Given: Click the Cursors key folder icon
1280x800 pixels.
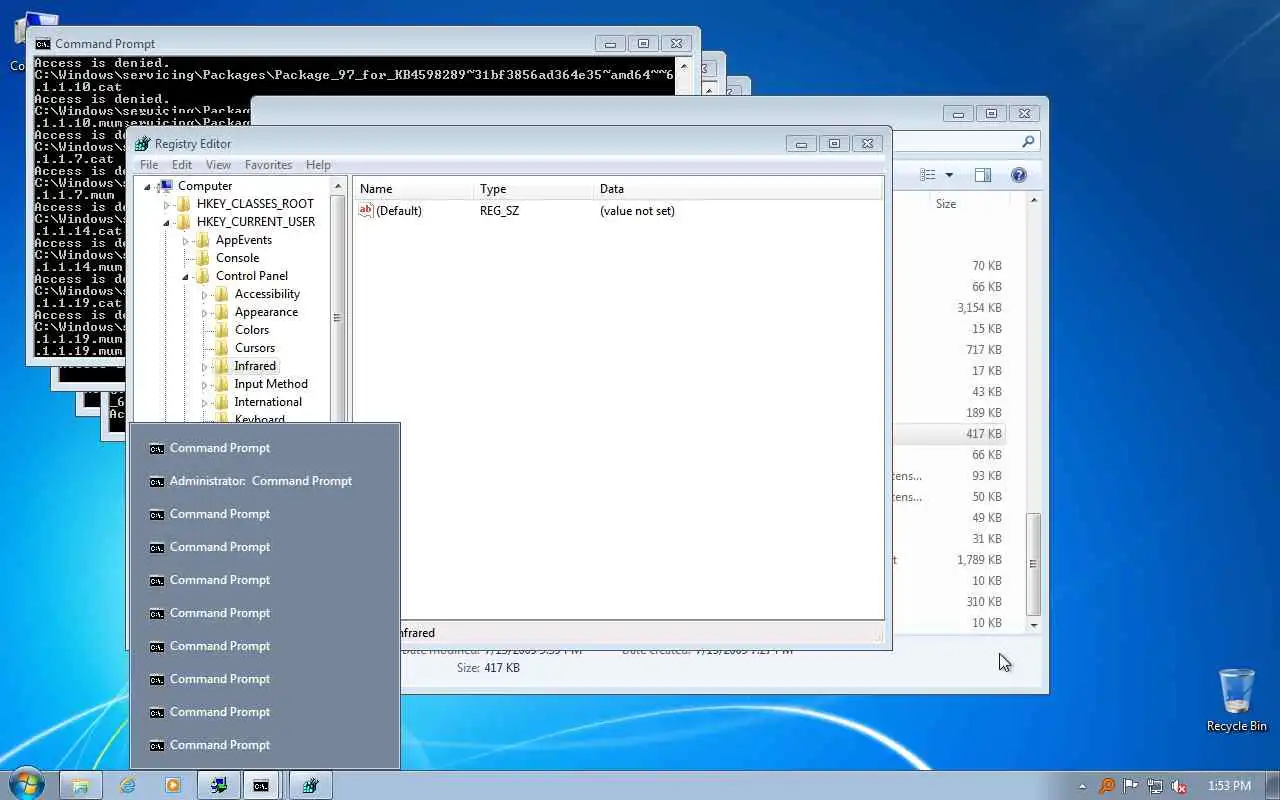Looking at the screenshot, I should (222, 348).
